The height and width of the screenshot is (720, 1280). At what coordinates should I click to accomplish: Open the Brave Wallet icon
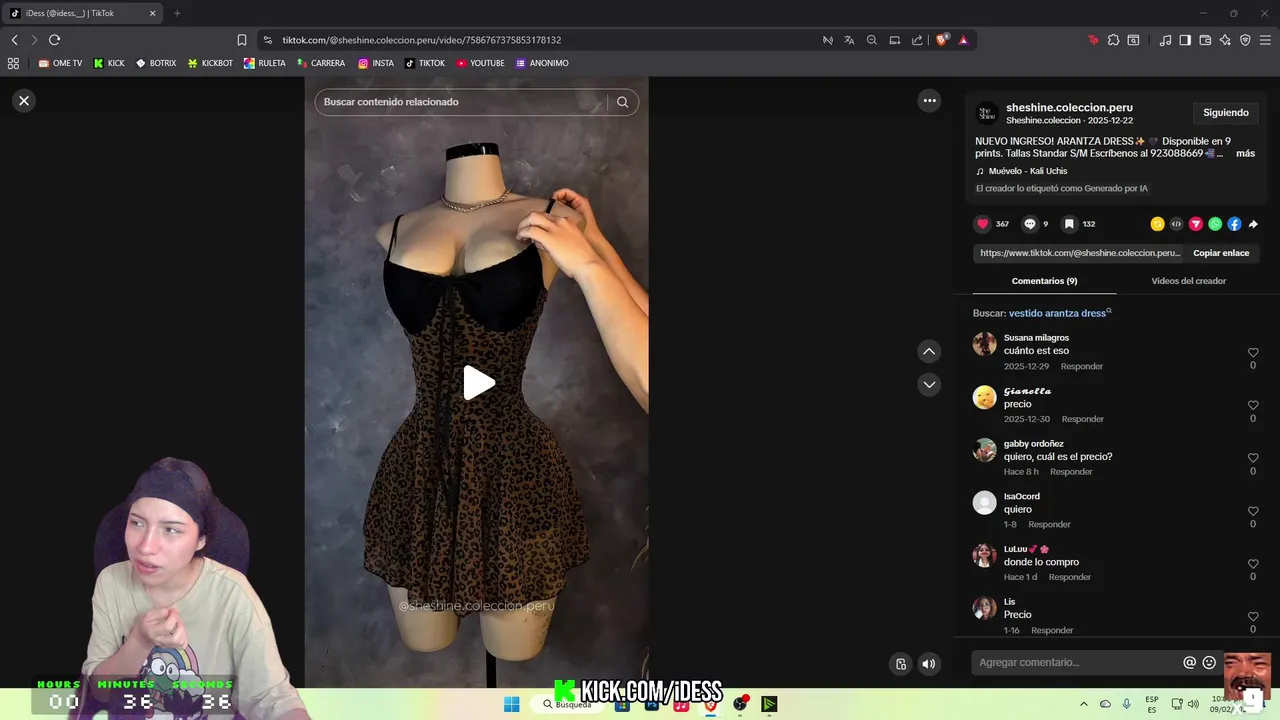(x=1205, y=40)
